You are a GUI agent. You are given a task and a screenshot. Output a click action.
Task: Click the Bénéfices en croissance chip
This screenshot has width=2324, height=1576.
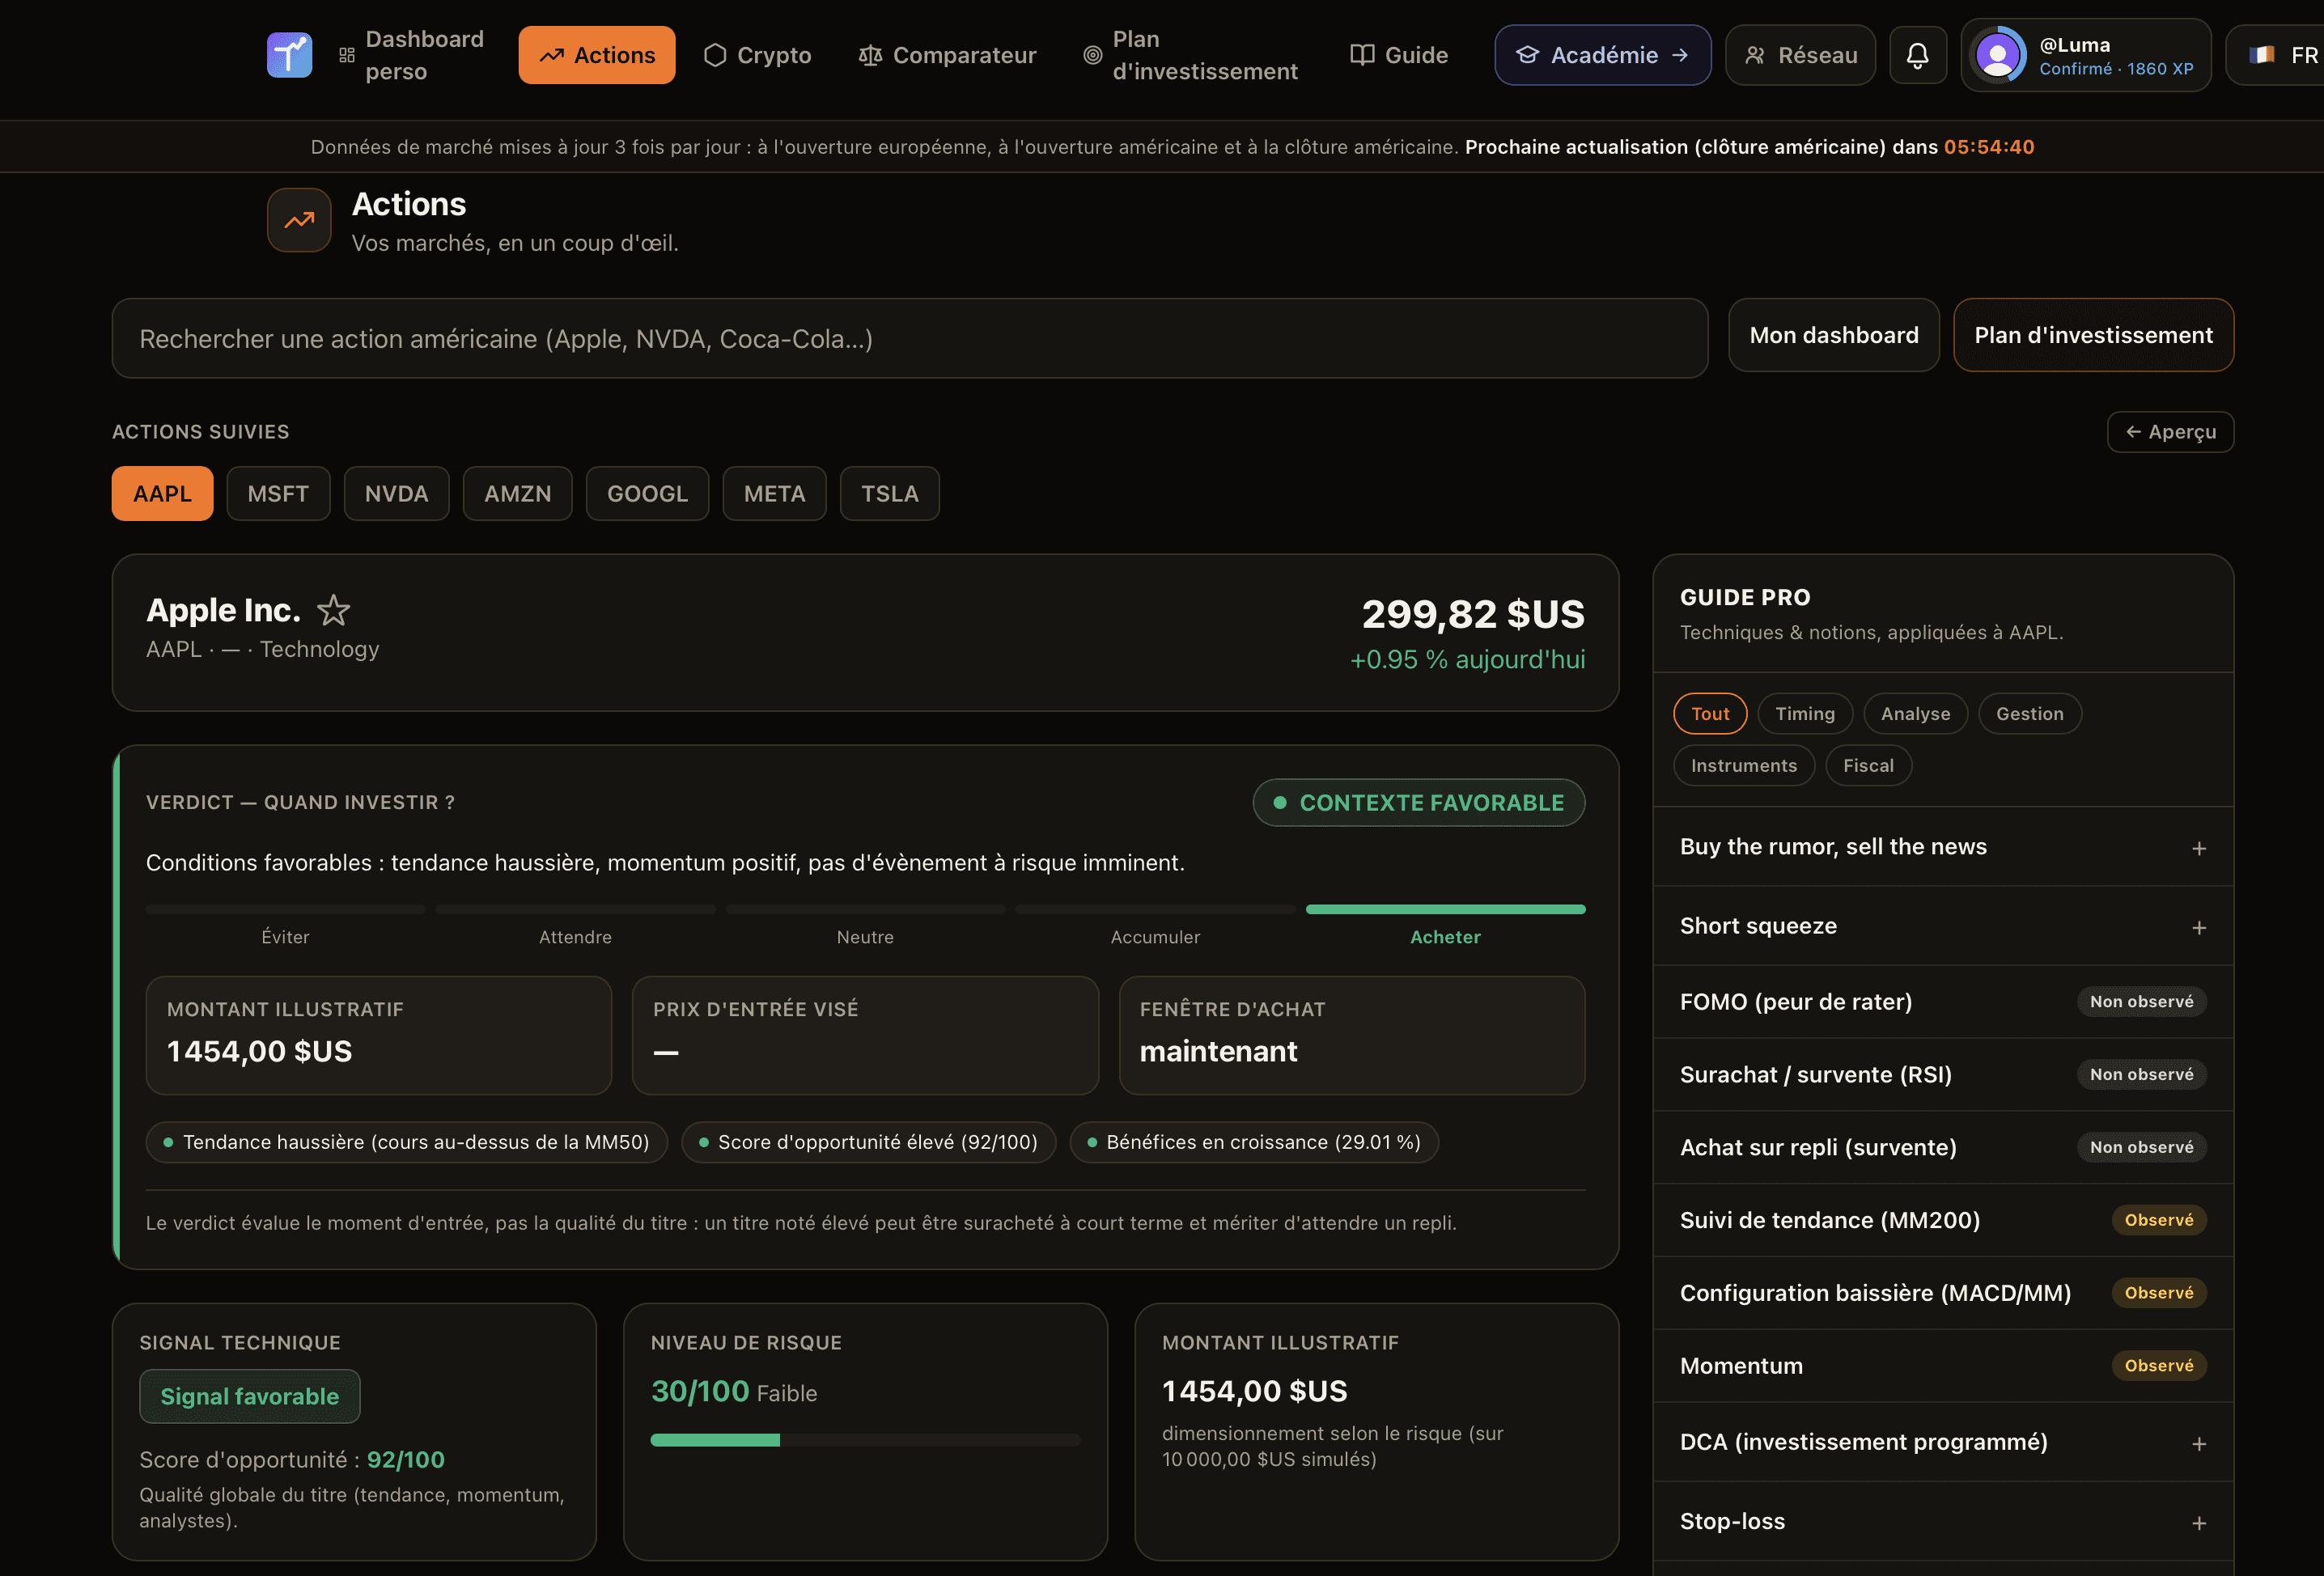pos(1254,1142)
